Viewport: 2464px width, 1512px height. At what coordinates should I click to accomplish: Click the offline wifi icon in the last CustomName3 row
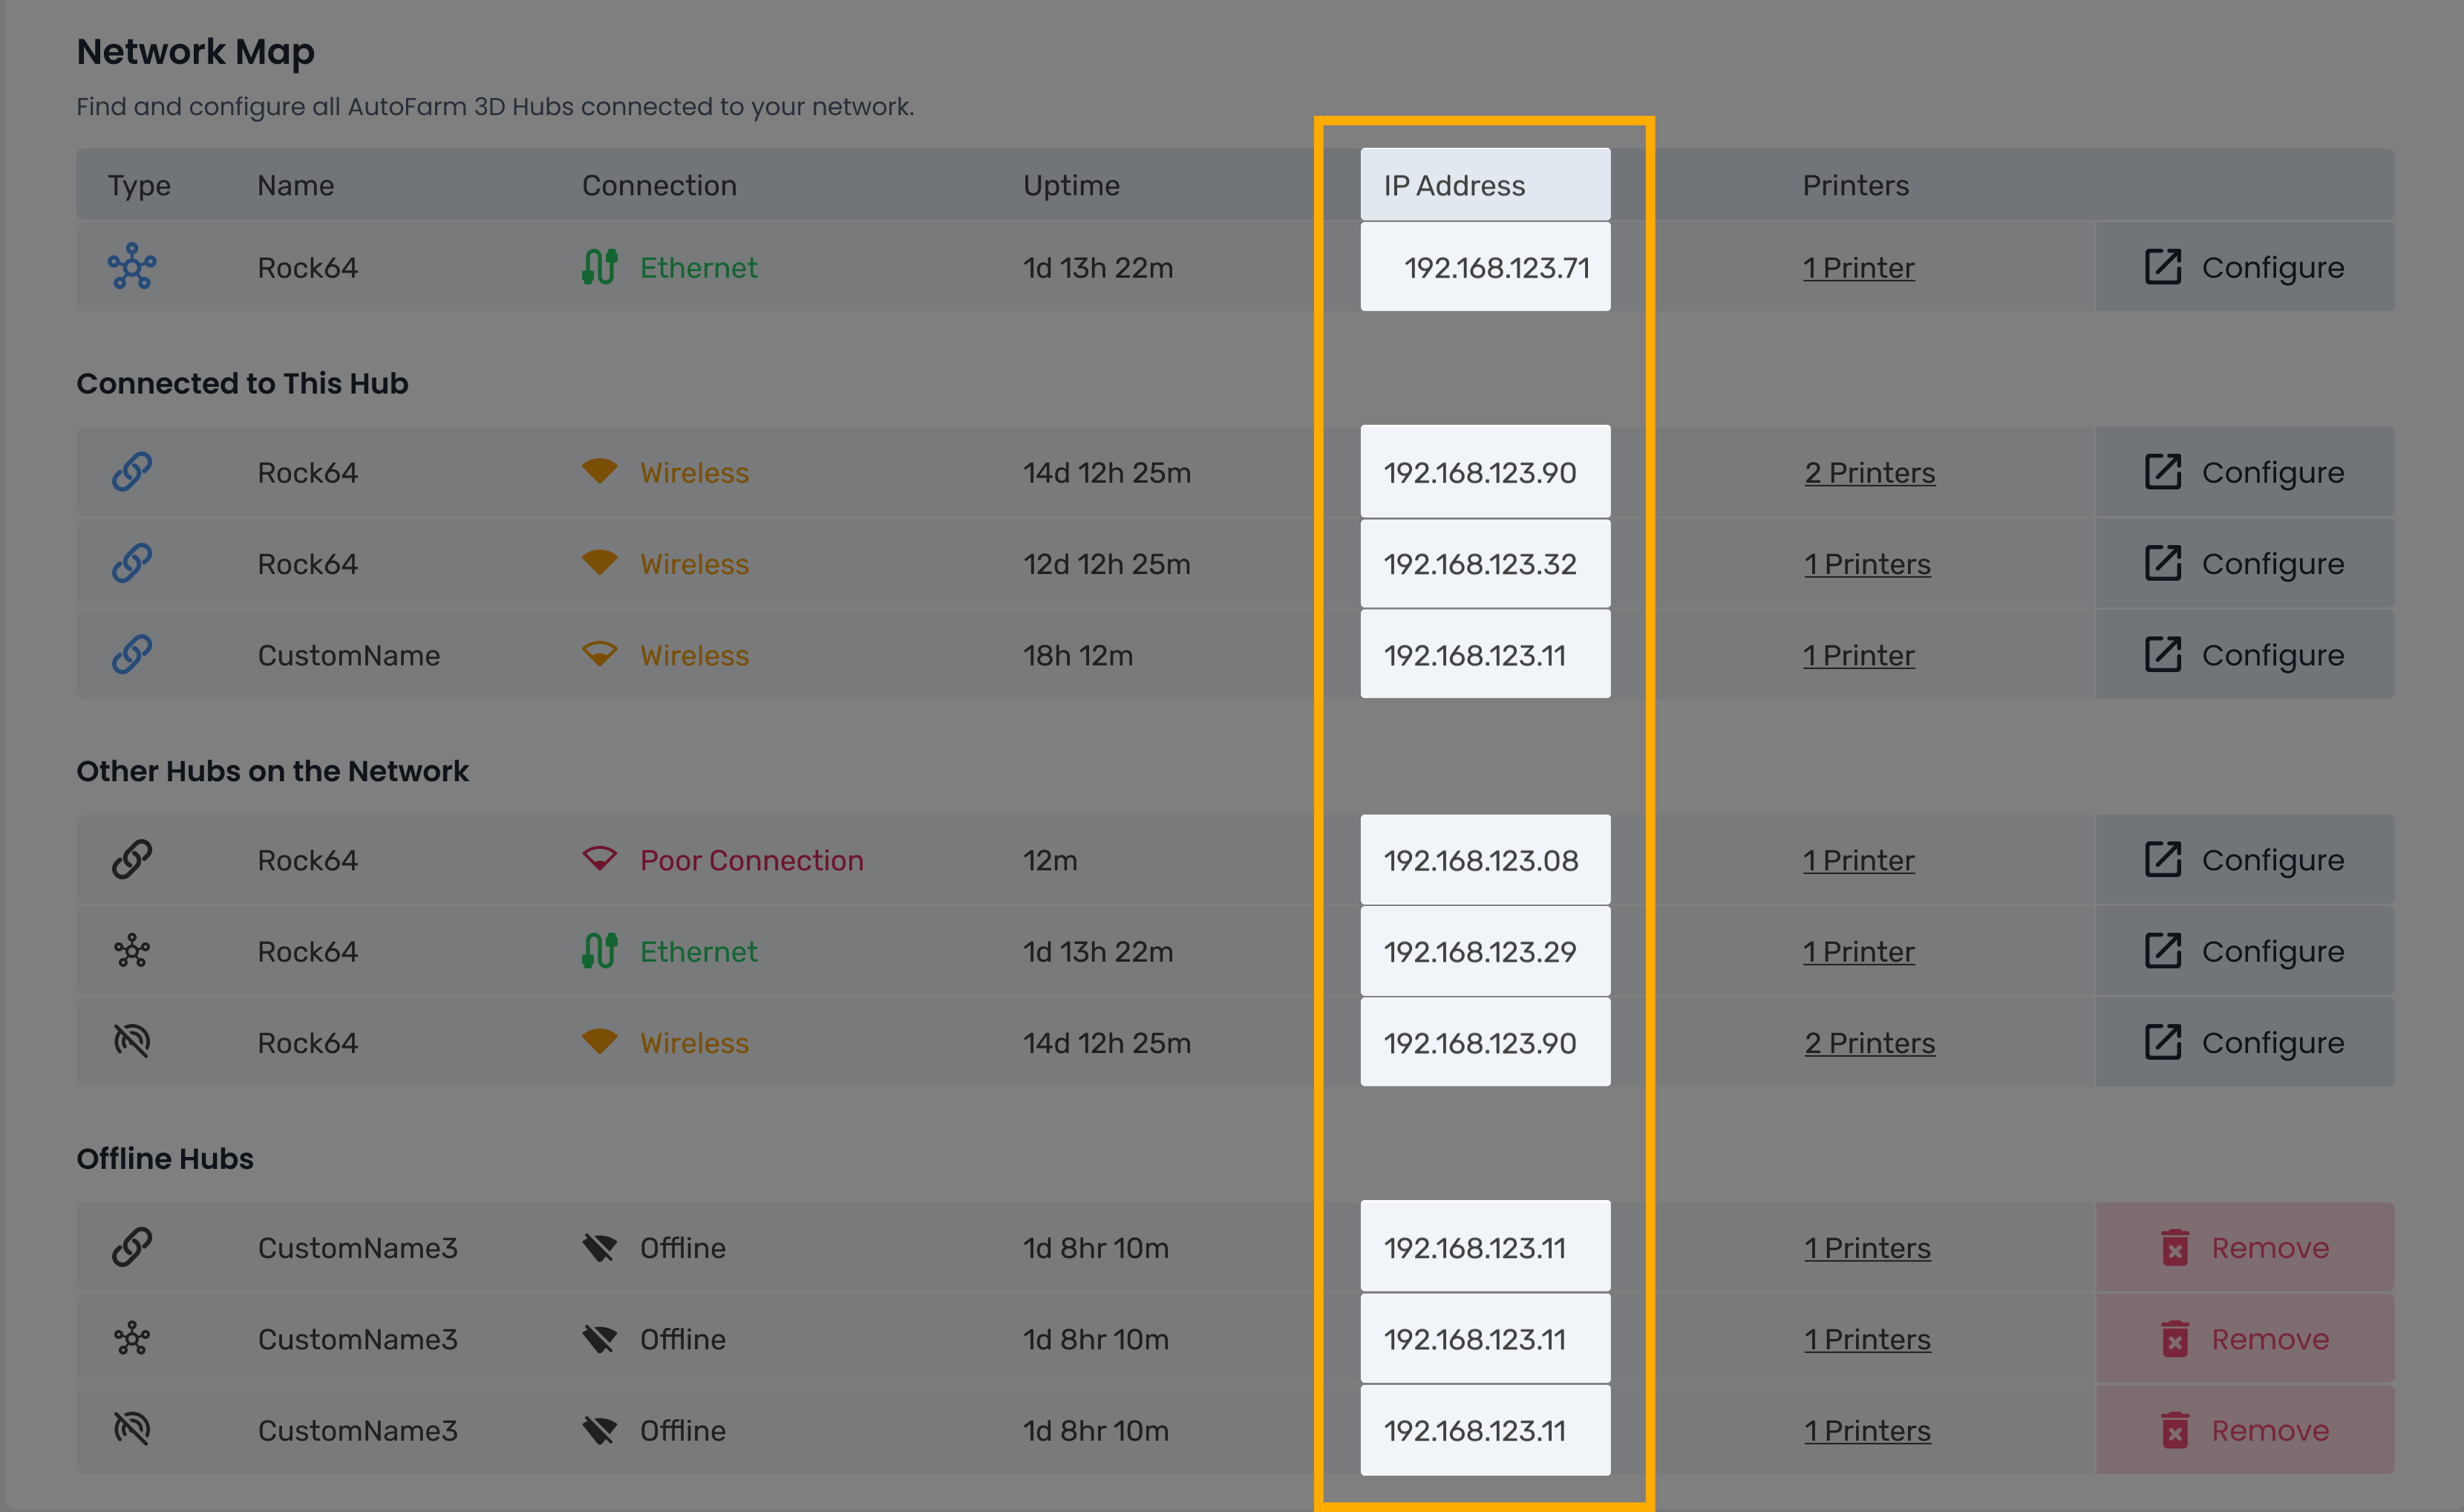pyautogui.click(x=599, y=1430)
